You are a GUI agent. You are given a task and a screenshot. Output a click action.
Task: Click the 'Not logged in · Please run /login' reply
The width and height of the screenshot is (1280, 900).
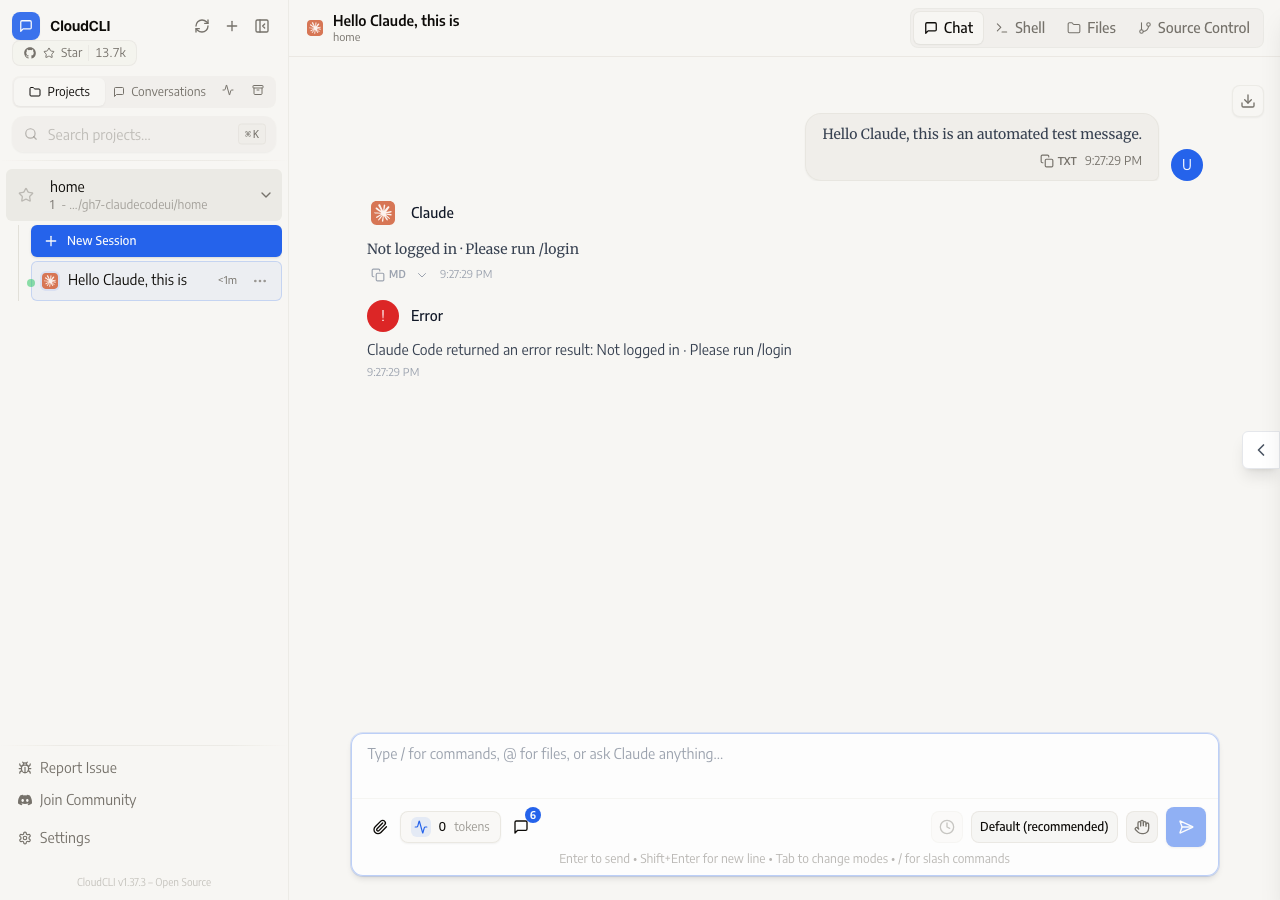coord(473,249)
